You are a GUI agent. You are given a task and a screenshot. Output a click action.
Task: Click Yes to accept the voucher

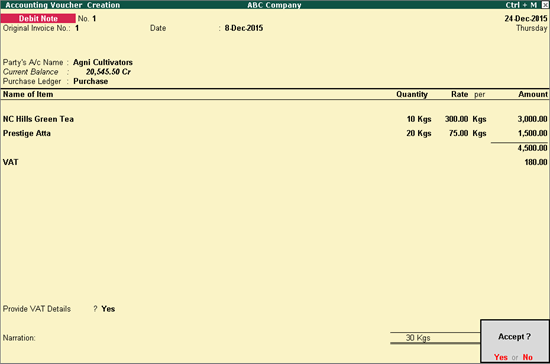501,357
